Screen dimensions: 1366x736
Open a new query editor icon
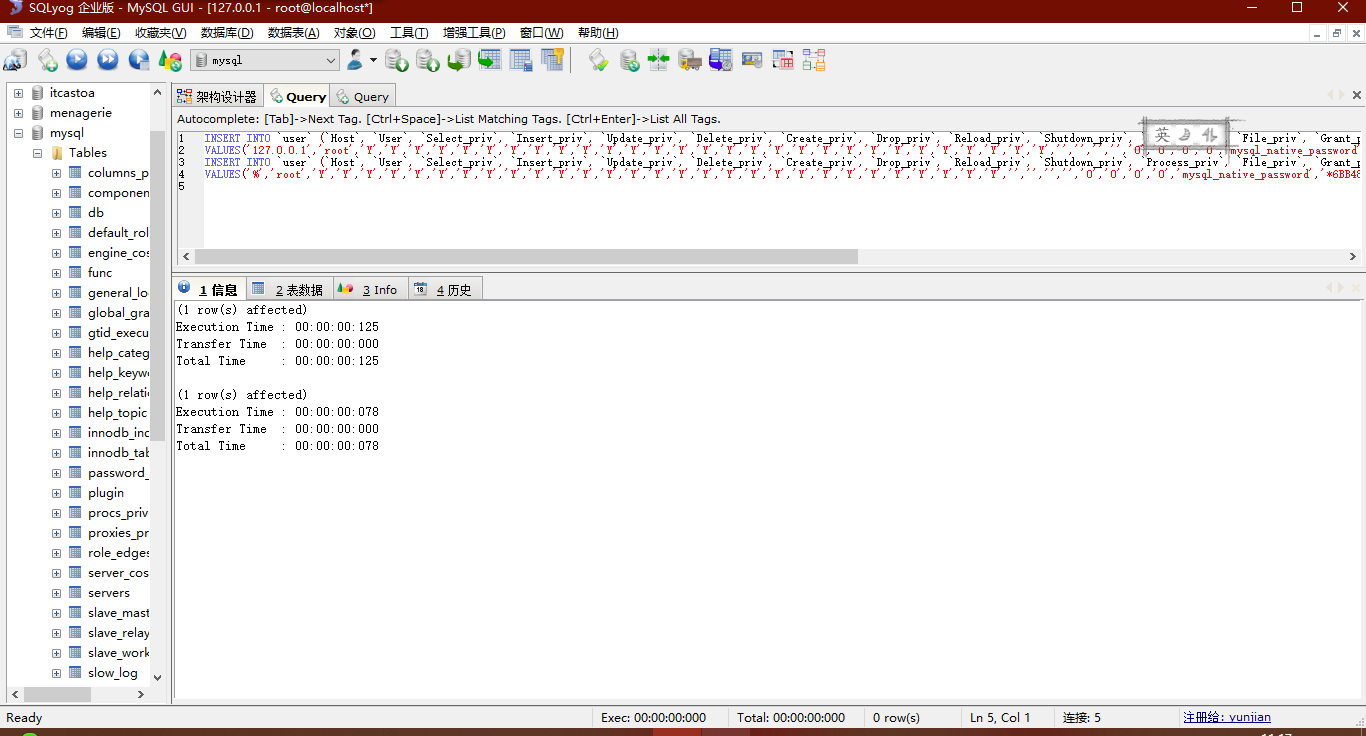tap(47, 60)
